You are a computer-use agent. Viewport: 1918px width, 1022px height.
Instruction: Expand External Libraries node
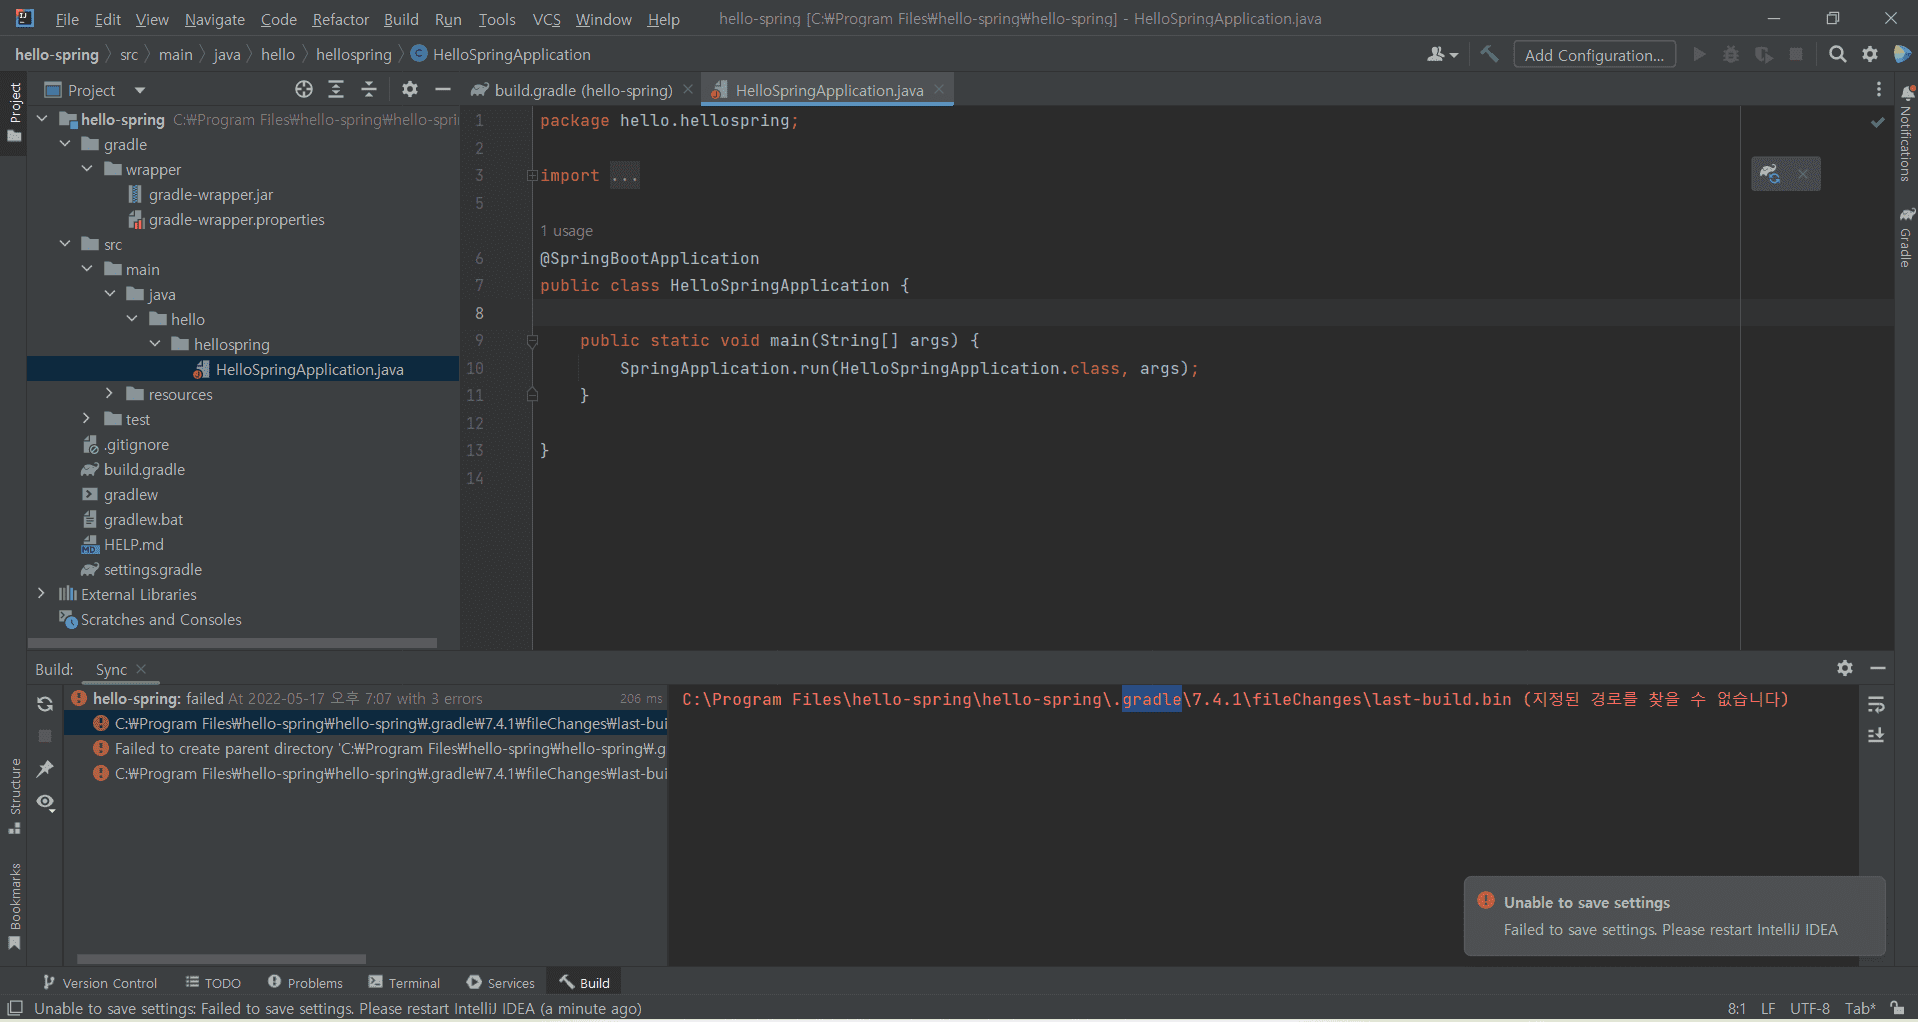(42, 594)
